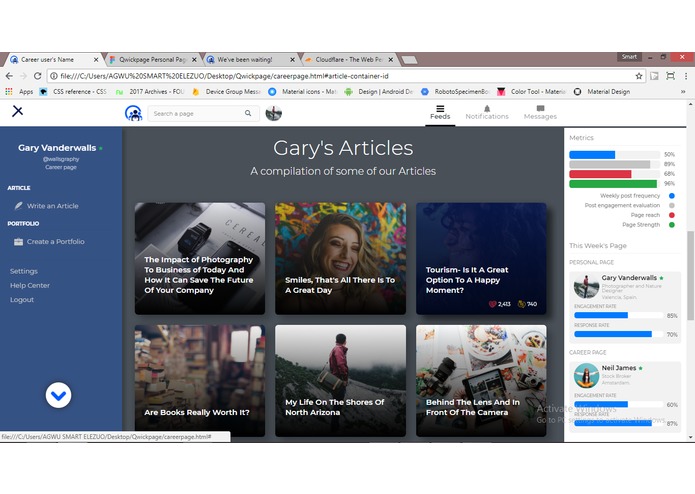Open My Life On The Shores article
The width and height of the screenshot is (695, 494).
pos(340,381)
